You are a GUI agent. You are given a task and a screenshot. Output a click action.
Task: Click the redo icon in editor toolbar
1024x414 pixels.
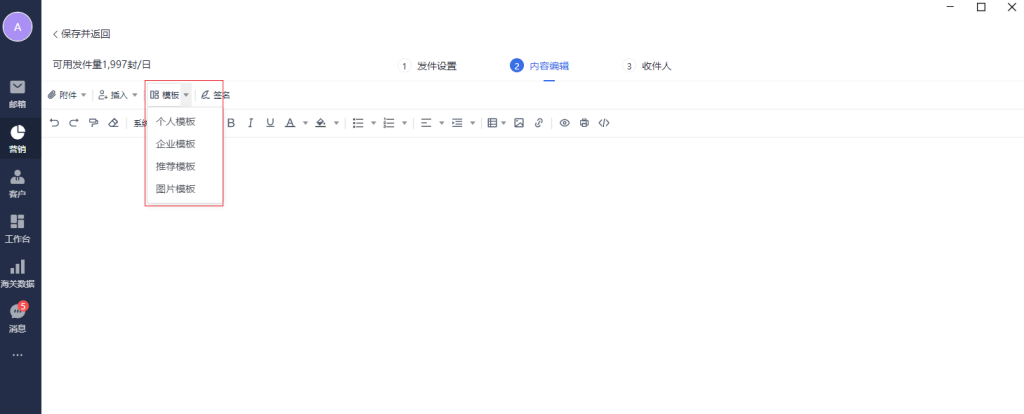73,123
